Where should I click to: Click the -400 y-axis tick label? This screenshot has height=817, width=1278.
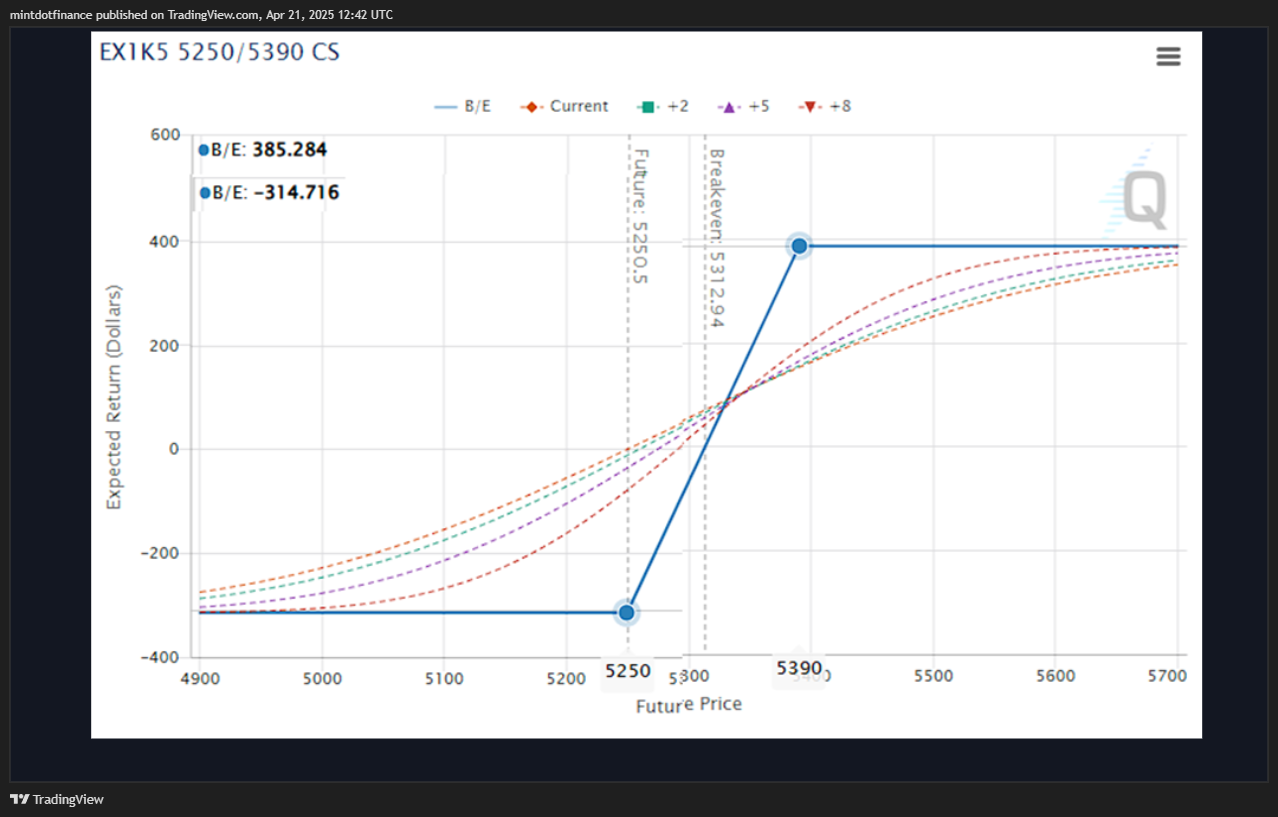click(x=161, y=657)
